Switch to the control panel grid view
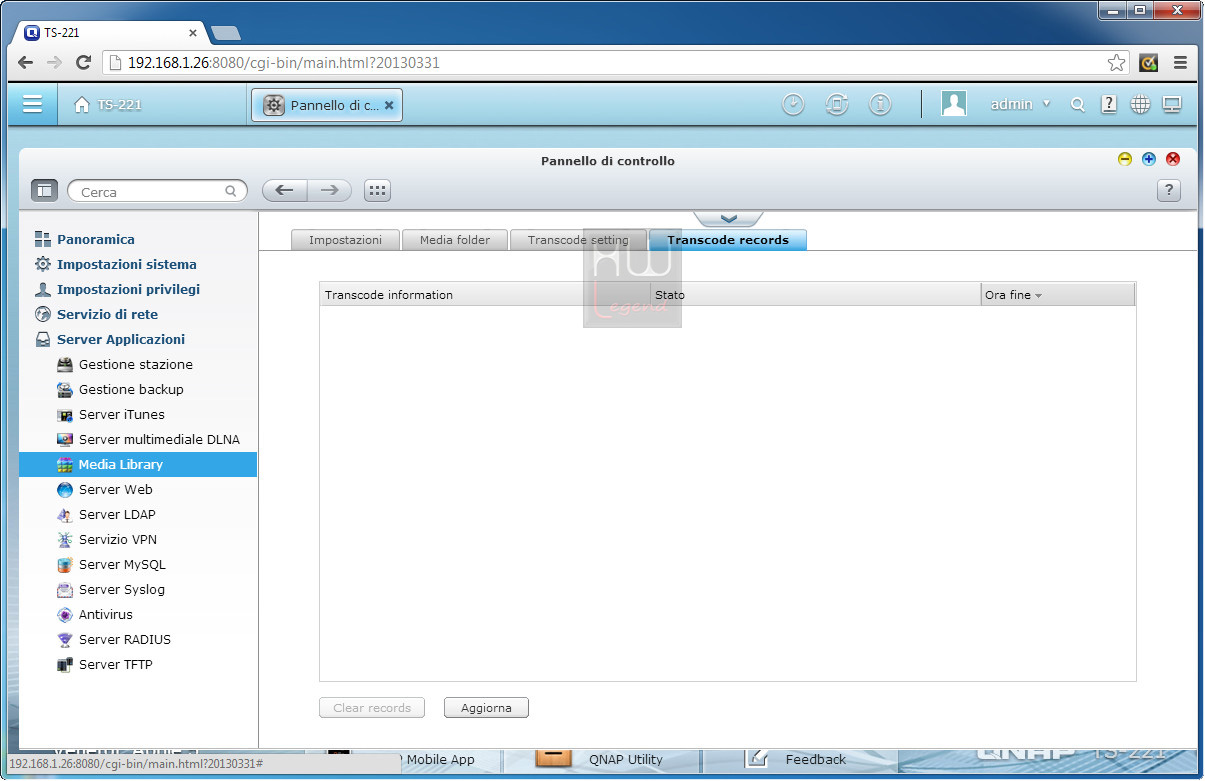Screen dimensions: 1205x781 [377, 190]
